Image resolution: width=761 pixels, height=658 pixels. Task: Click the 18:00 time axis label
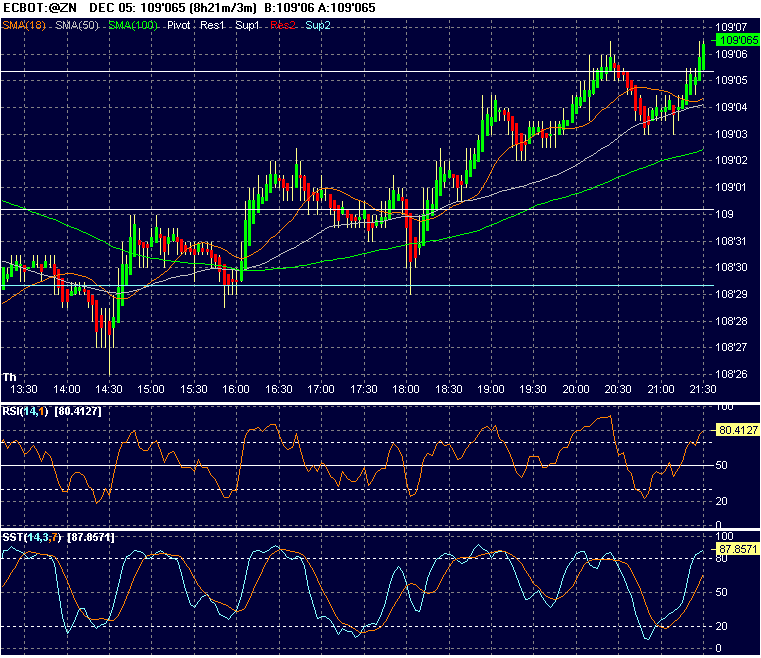pyautogui.click(x=406, y=390)
